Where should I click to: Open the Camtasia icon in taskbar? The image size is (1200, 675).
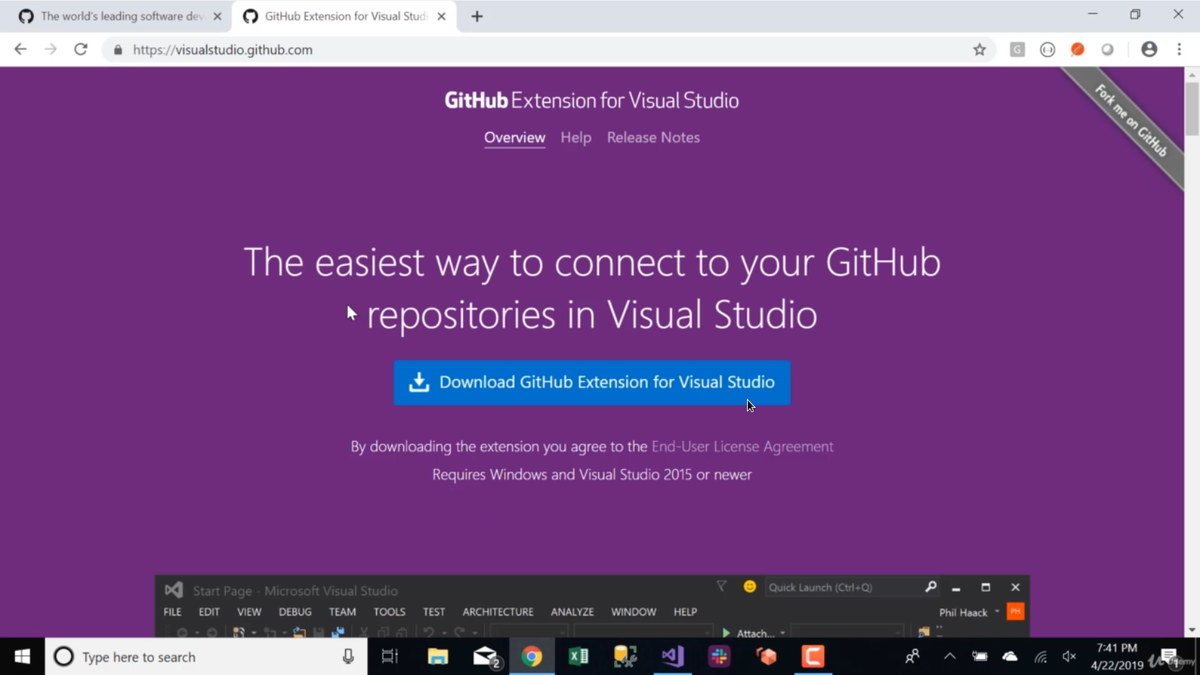813,657
